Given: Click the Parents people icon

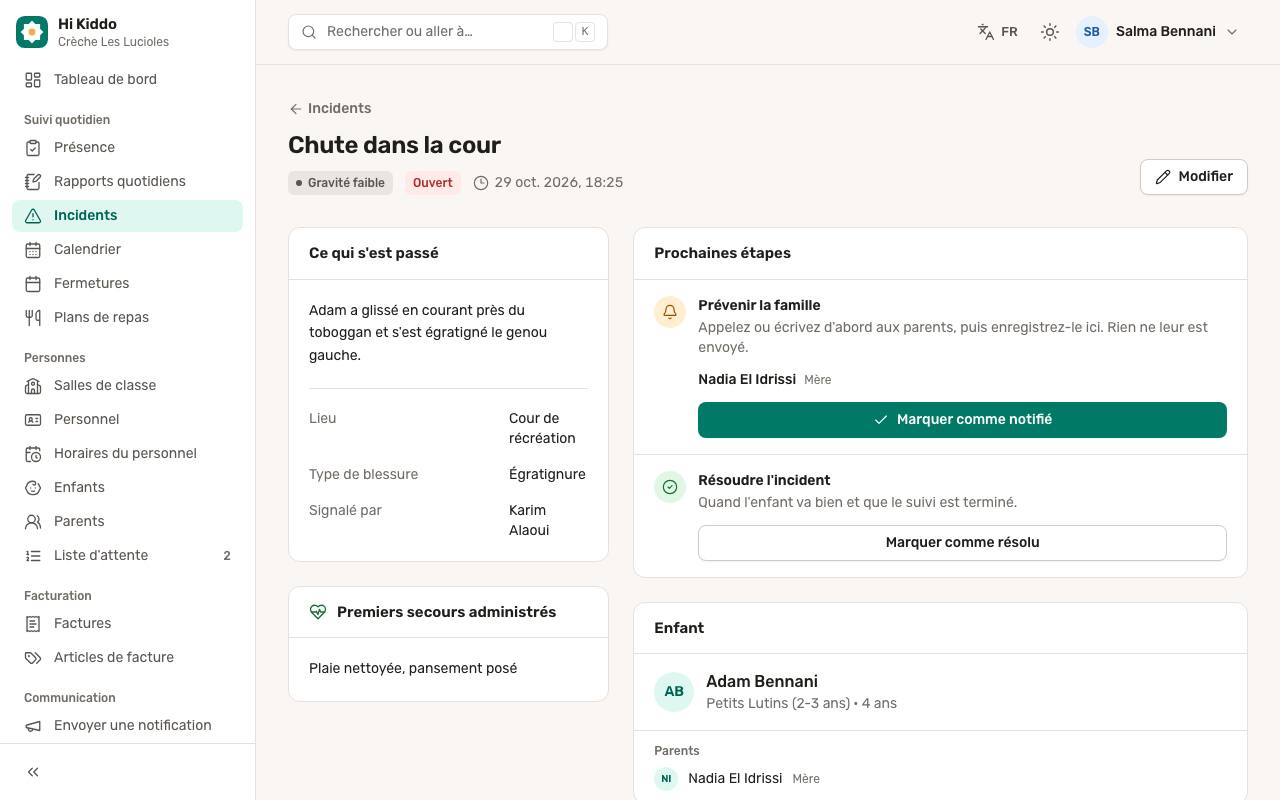Looking at the screenshot, I should coord(33,522).
